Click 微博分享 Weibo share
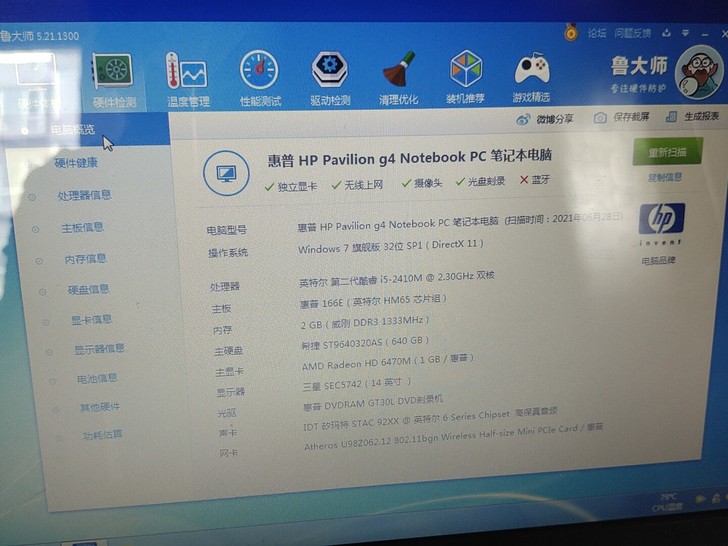Viewport: 728px width, 546px height. click(545, 119)
